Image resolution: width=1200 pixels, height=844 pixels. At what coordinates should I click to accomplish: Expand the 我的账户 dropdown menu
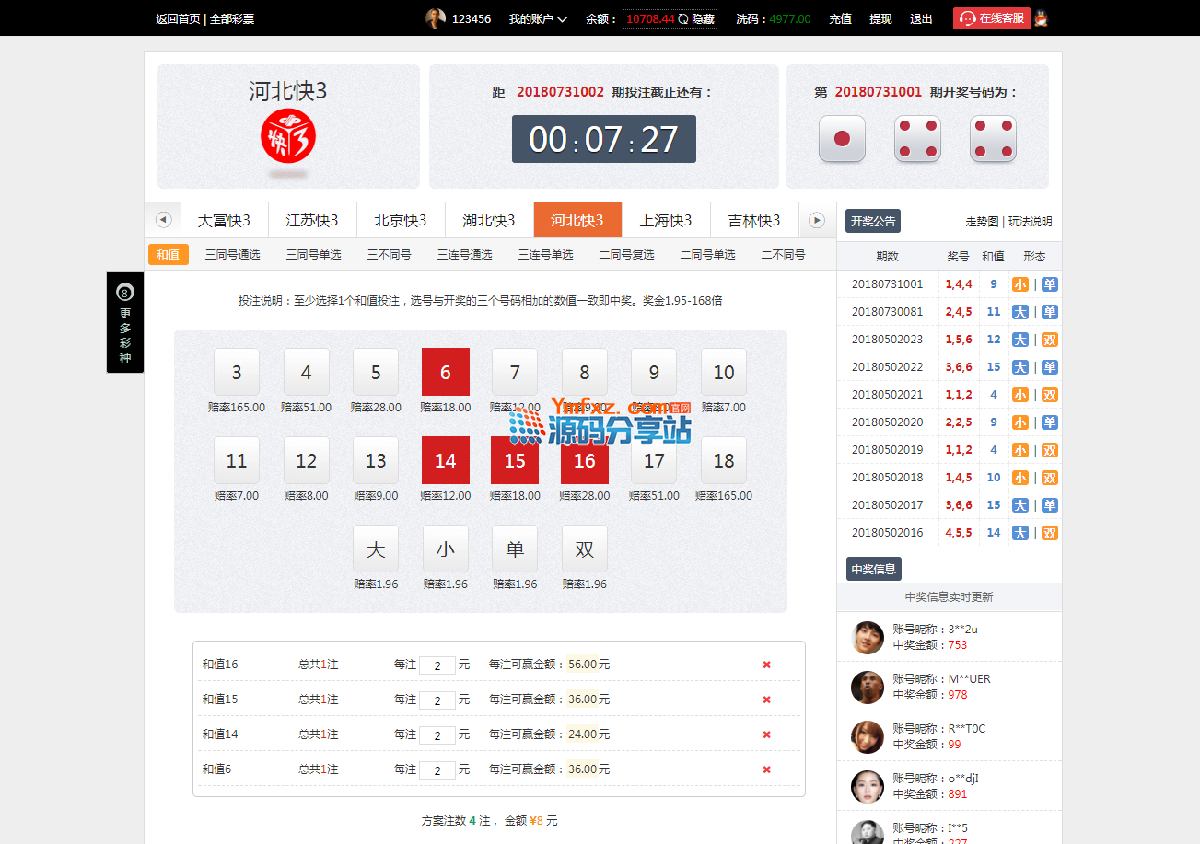[x=537, y=19]
